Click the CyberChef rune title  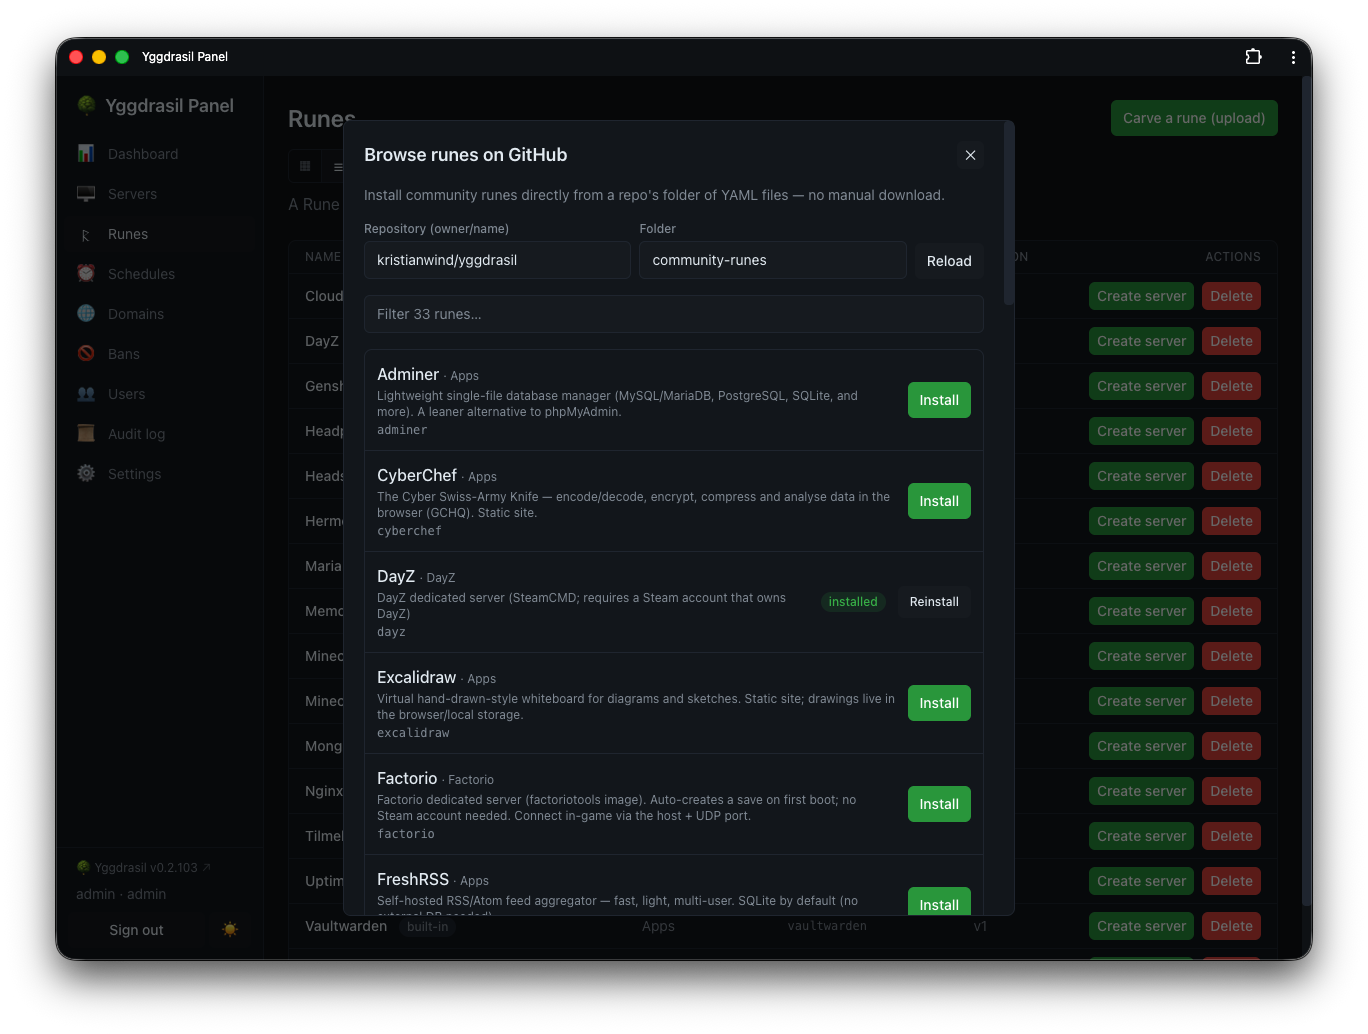click(x=417, y=475)
